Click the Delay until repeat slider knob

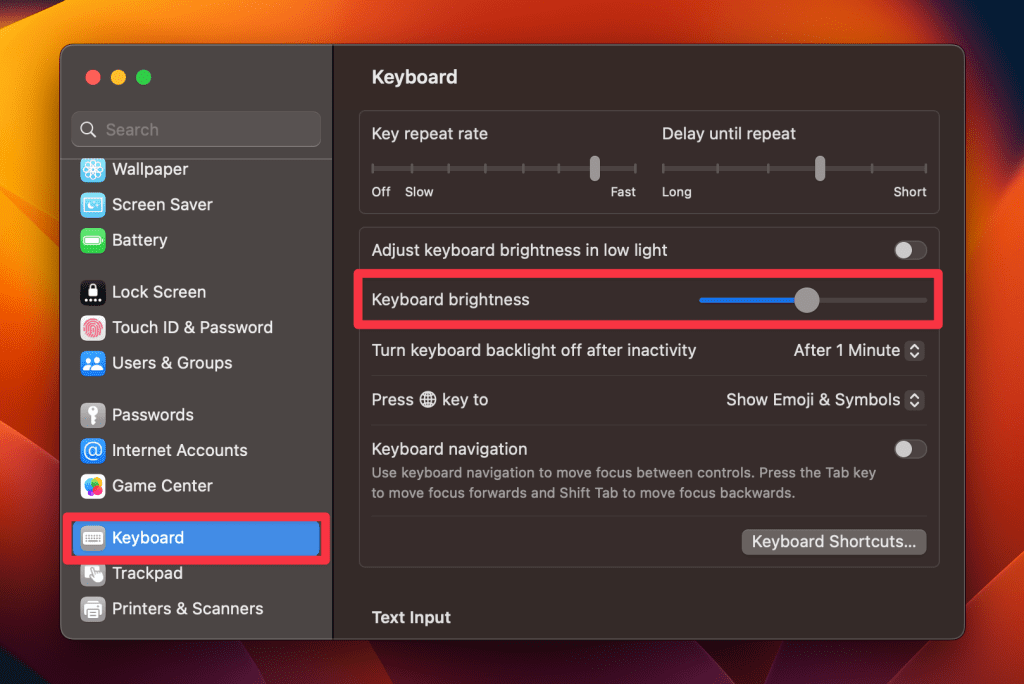(820, 168)
